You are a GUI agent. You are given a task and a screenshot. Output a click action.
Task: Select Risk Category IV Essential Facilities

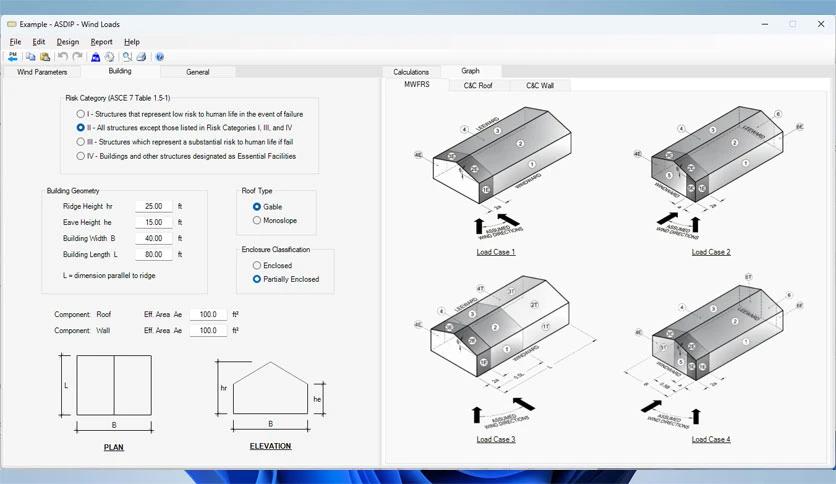tap(81, 156)
